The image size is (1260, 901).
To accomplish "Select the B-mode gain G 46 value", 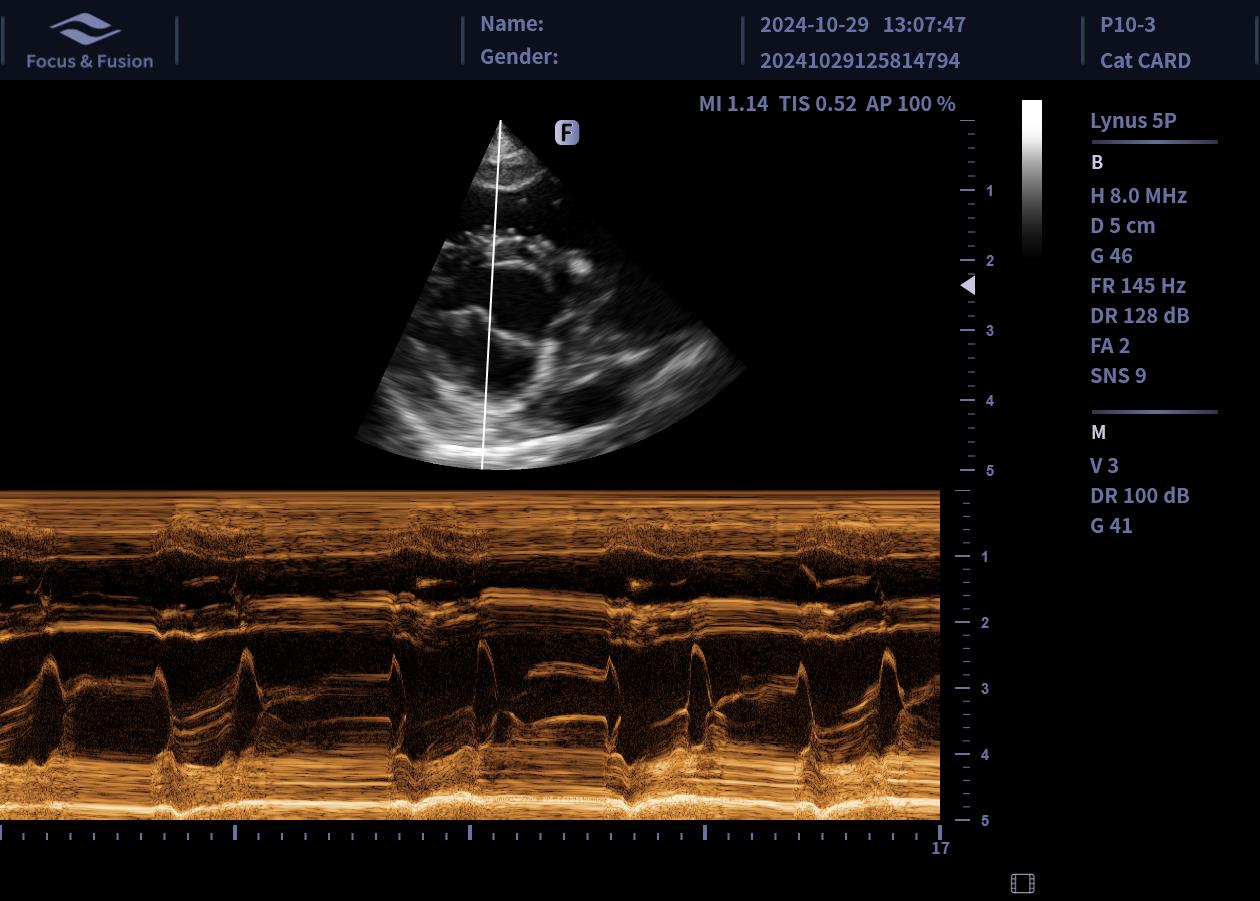I will click(1111, 255).
